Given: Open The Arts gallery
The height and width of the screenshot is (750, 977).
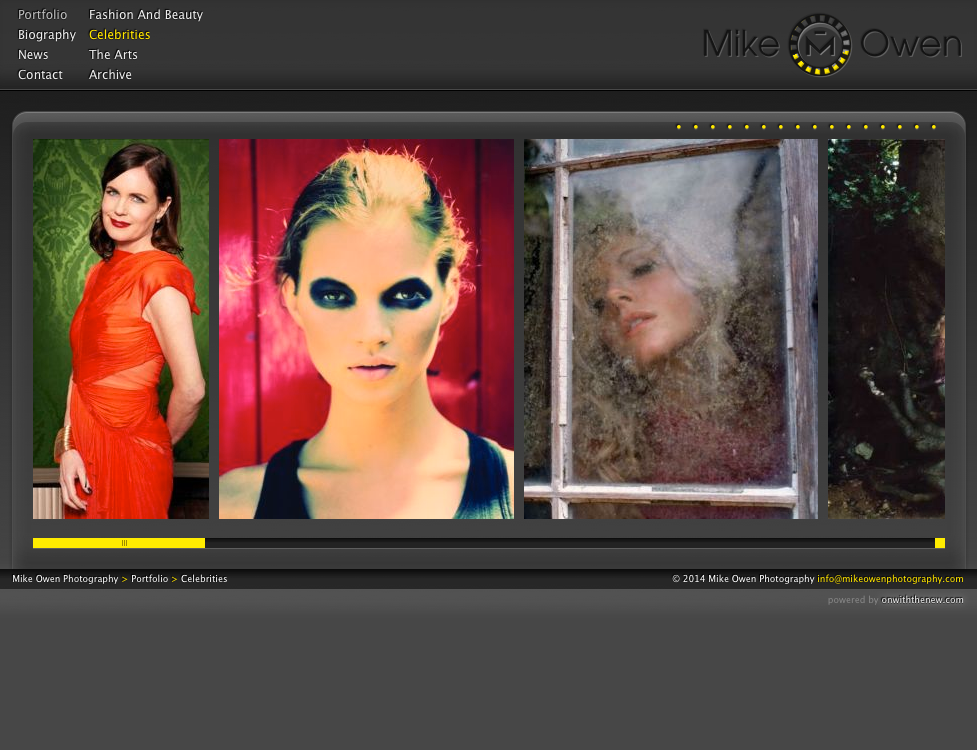Looking at the screenshot, I should coord(113,55).
